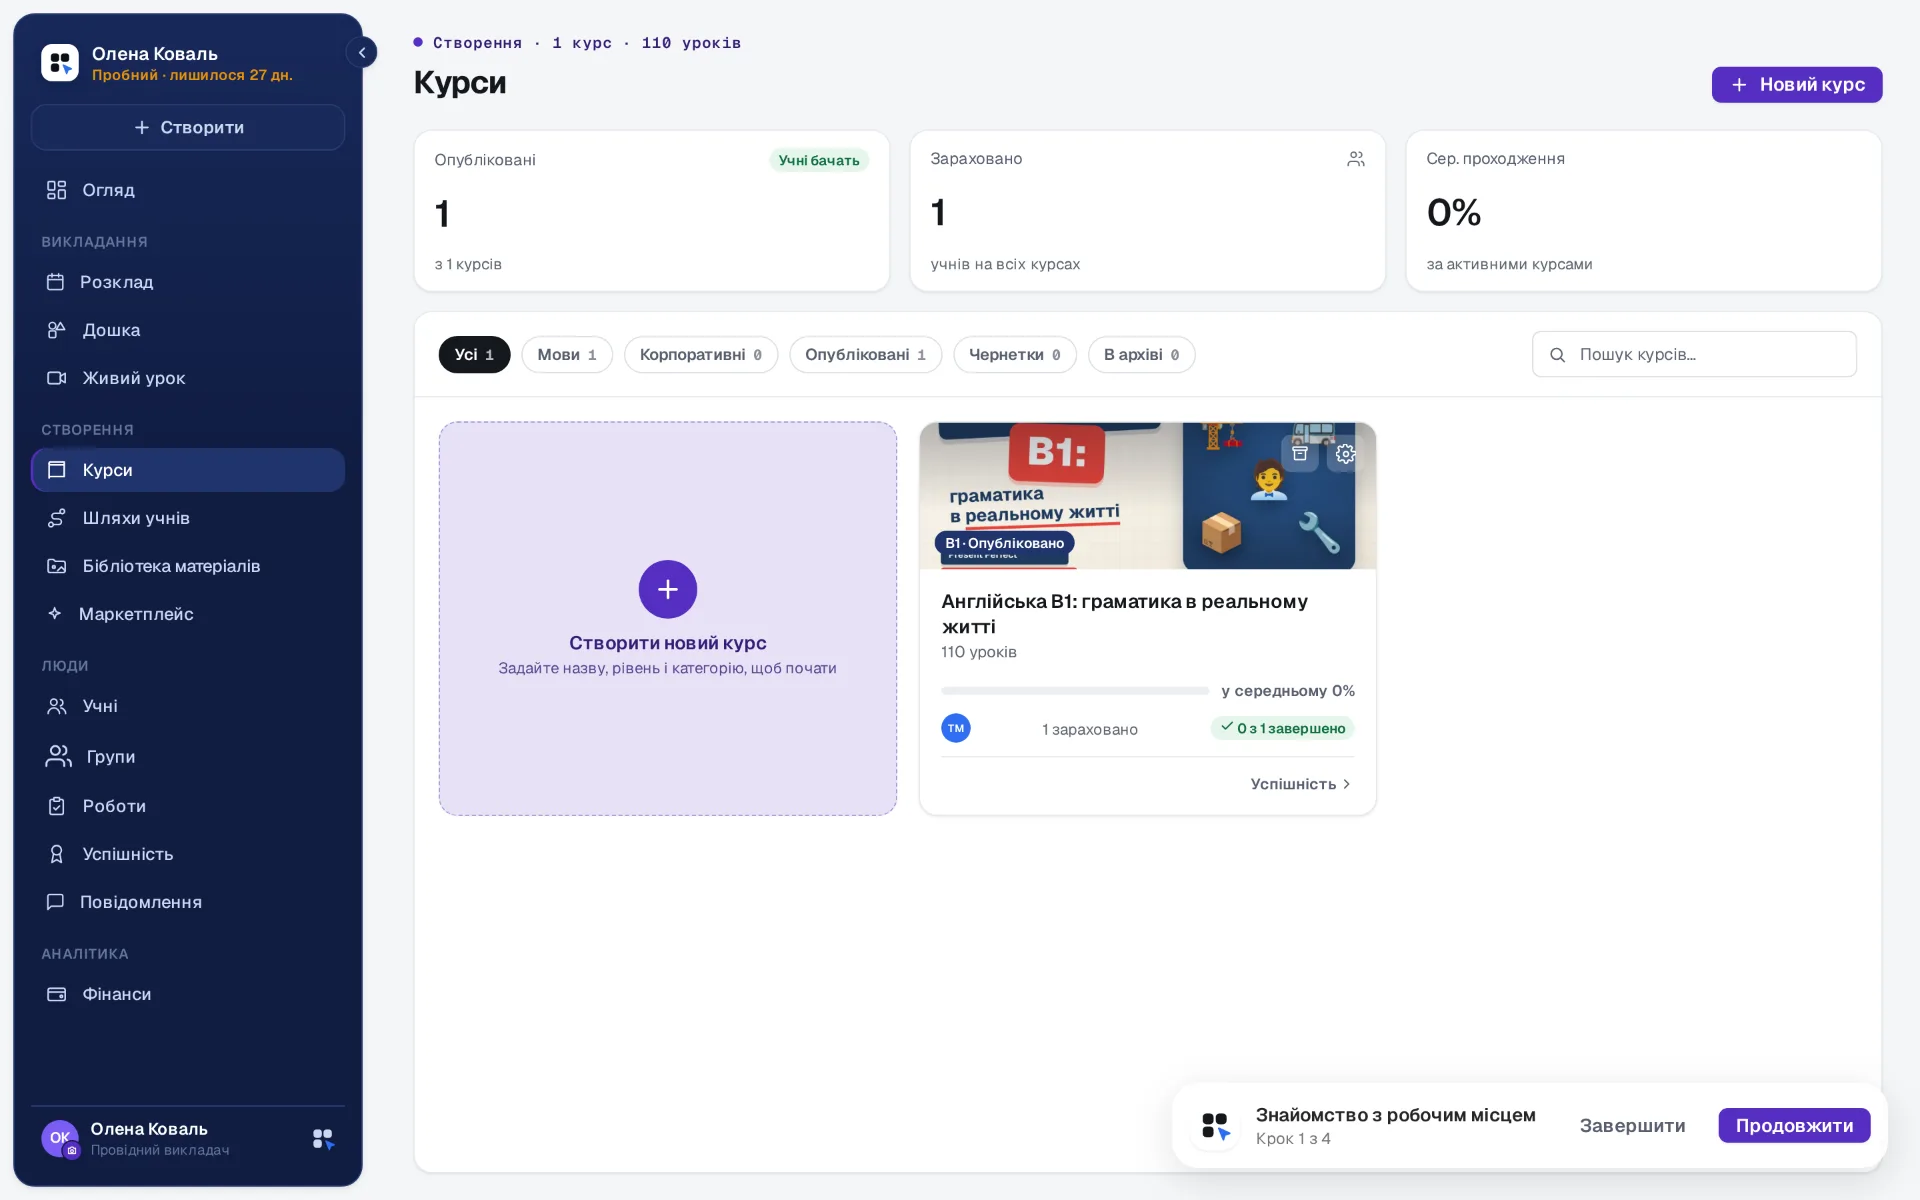This screenshot has height=1200, width=1920.
Task: Collapse the sidebar with the chevron button
Action: (x=362, y=52)
